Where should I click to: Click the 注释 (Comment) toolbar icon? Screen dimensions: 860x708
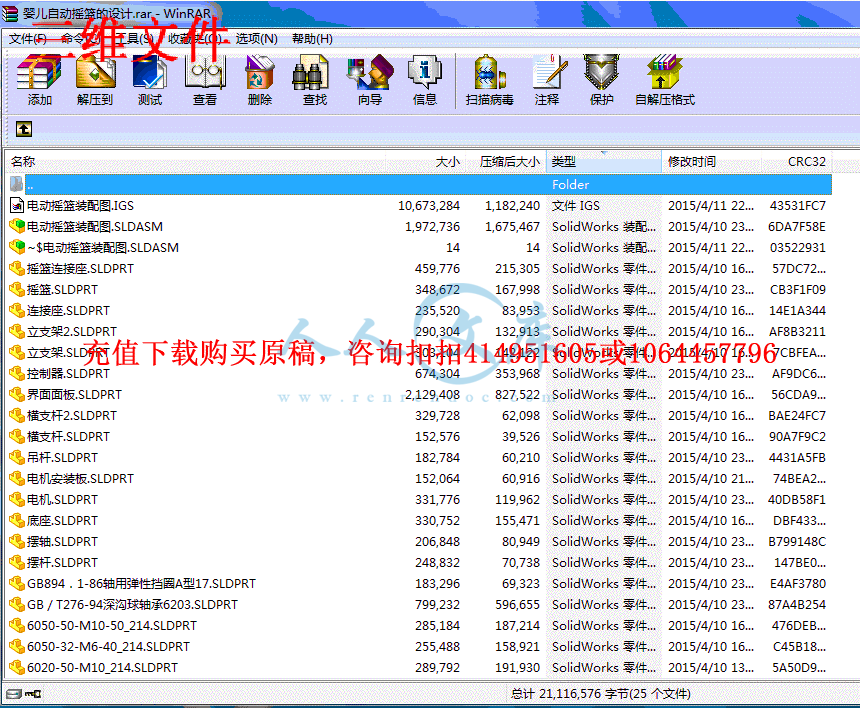pos(550,72)
